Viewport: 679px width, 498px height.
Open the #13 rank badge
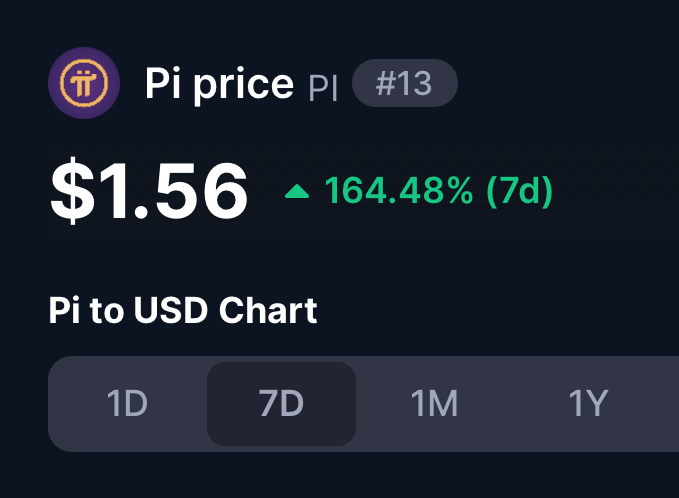coord(405,83)
